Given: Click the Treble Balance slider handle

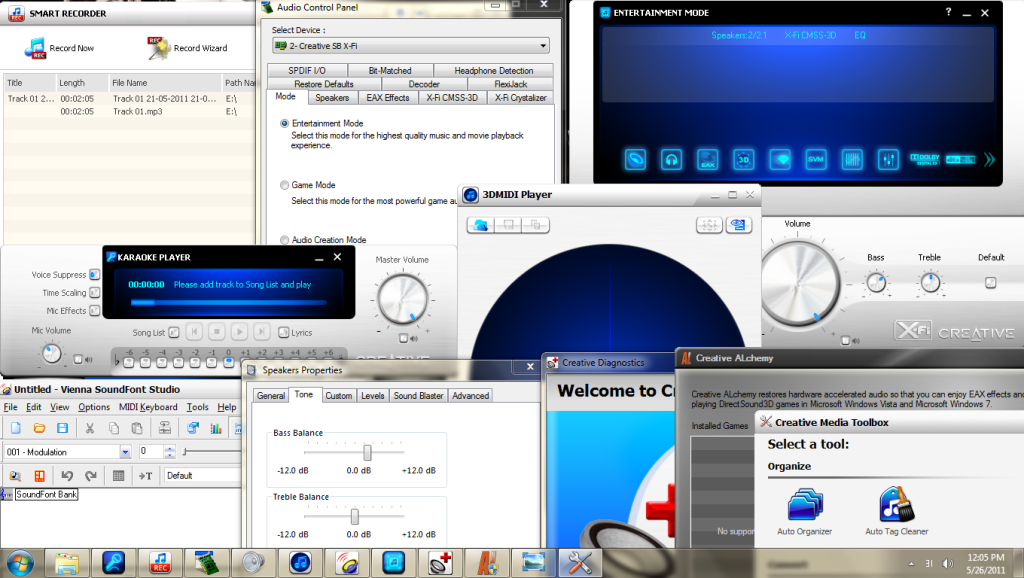Looking at the screenshot, I should 355,517.
